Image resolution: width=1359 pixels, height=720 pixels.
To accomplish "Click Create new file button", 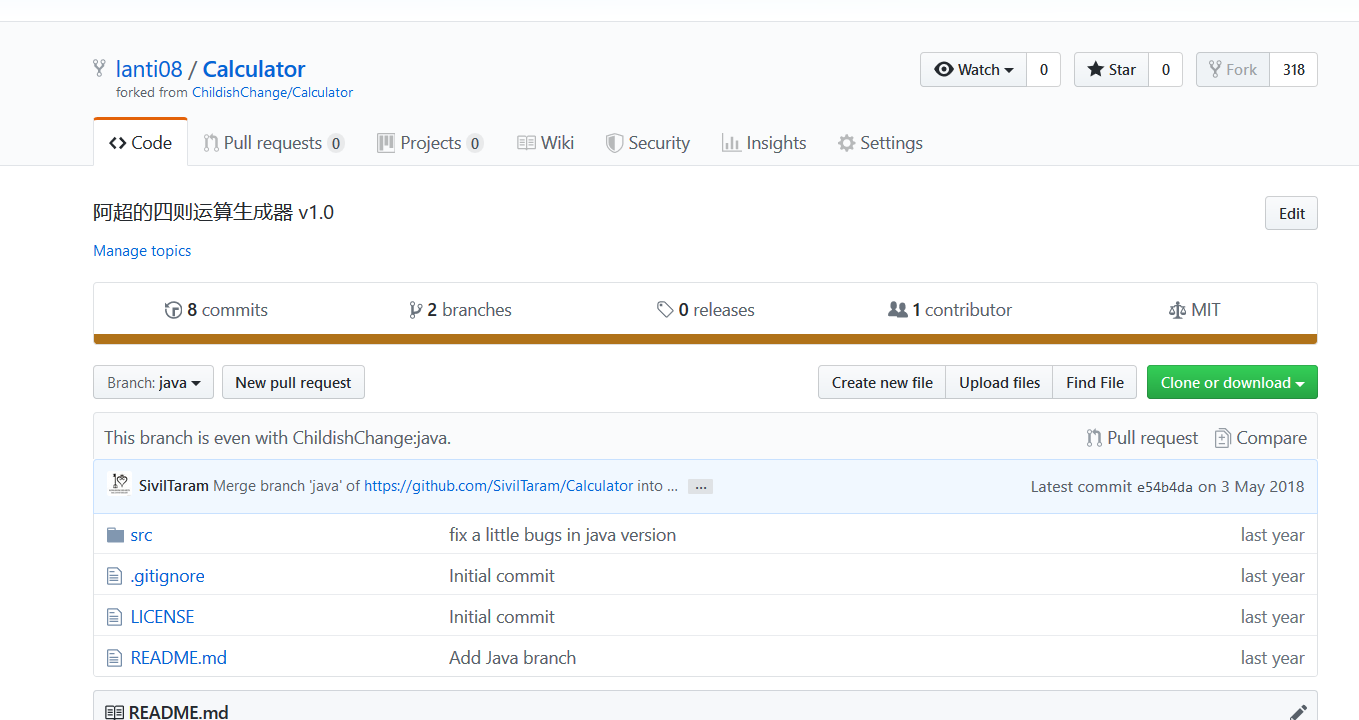I will 882,383.
